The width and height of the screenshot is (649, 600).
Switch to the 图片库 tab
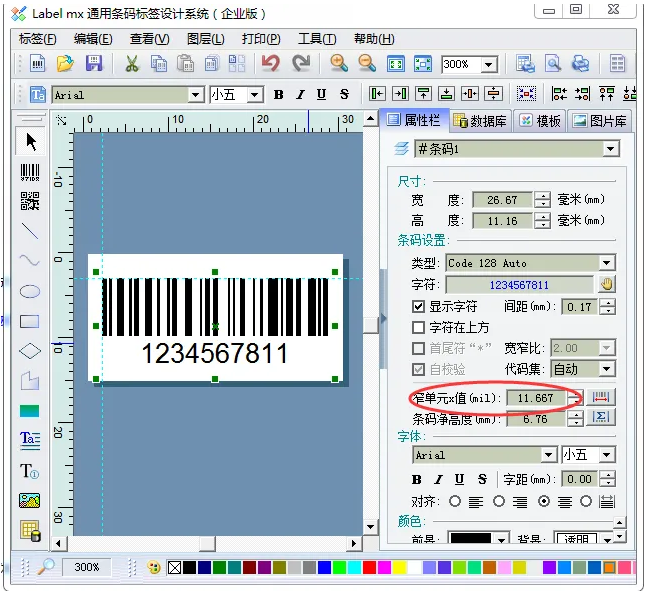[x=599, y=121]
